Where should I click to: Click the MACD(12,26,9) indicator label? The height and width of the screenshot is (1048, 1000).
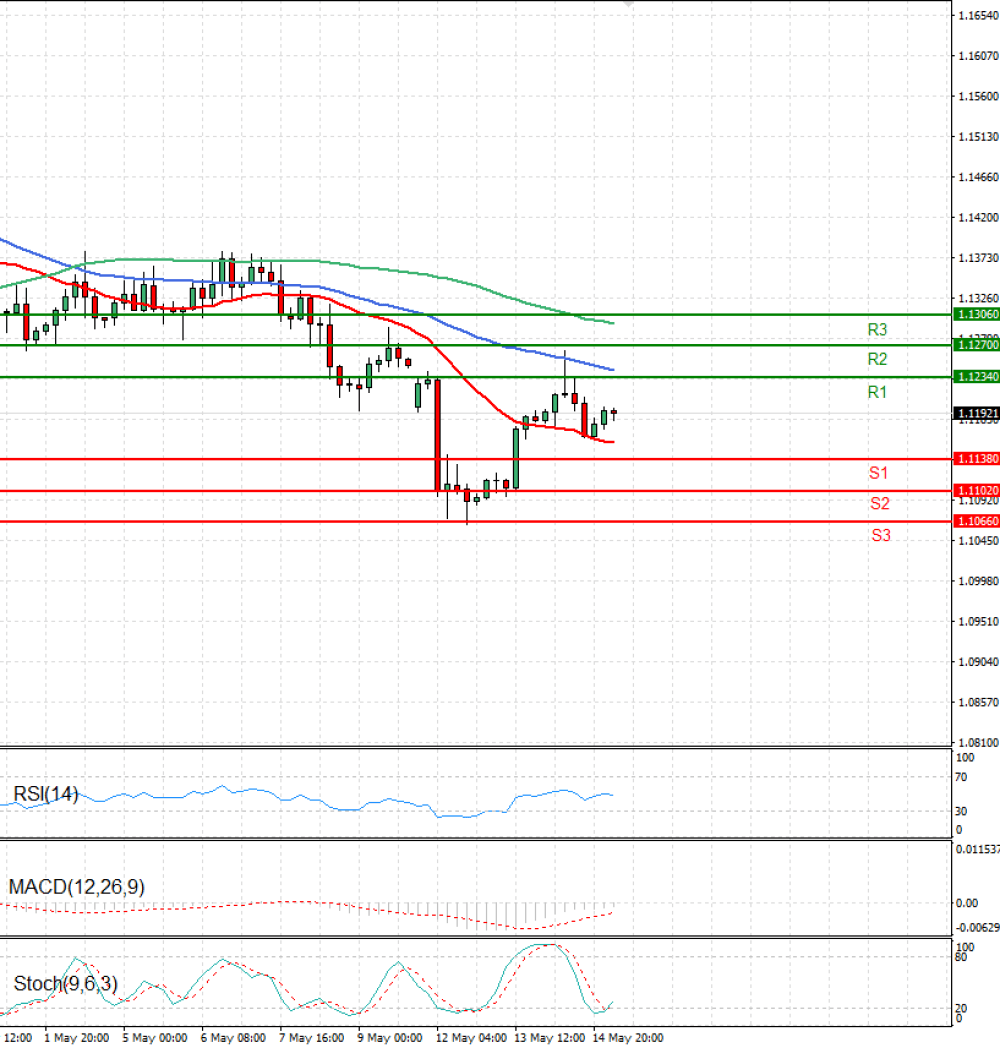[x=76, y=887]
